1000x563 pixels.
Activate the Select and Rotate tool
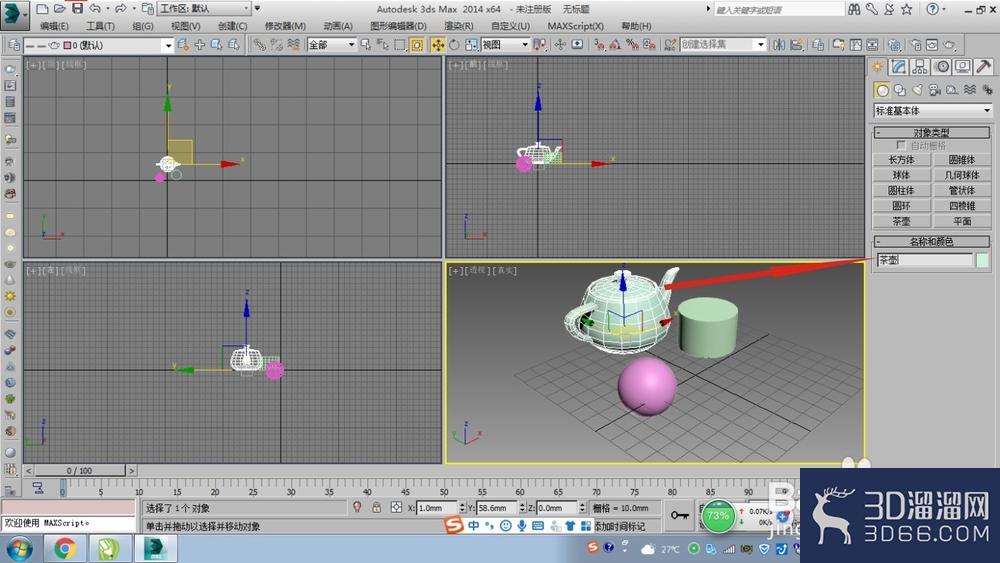(454, 45)
